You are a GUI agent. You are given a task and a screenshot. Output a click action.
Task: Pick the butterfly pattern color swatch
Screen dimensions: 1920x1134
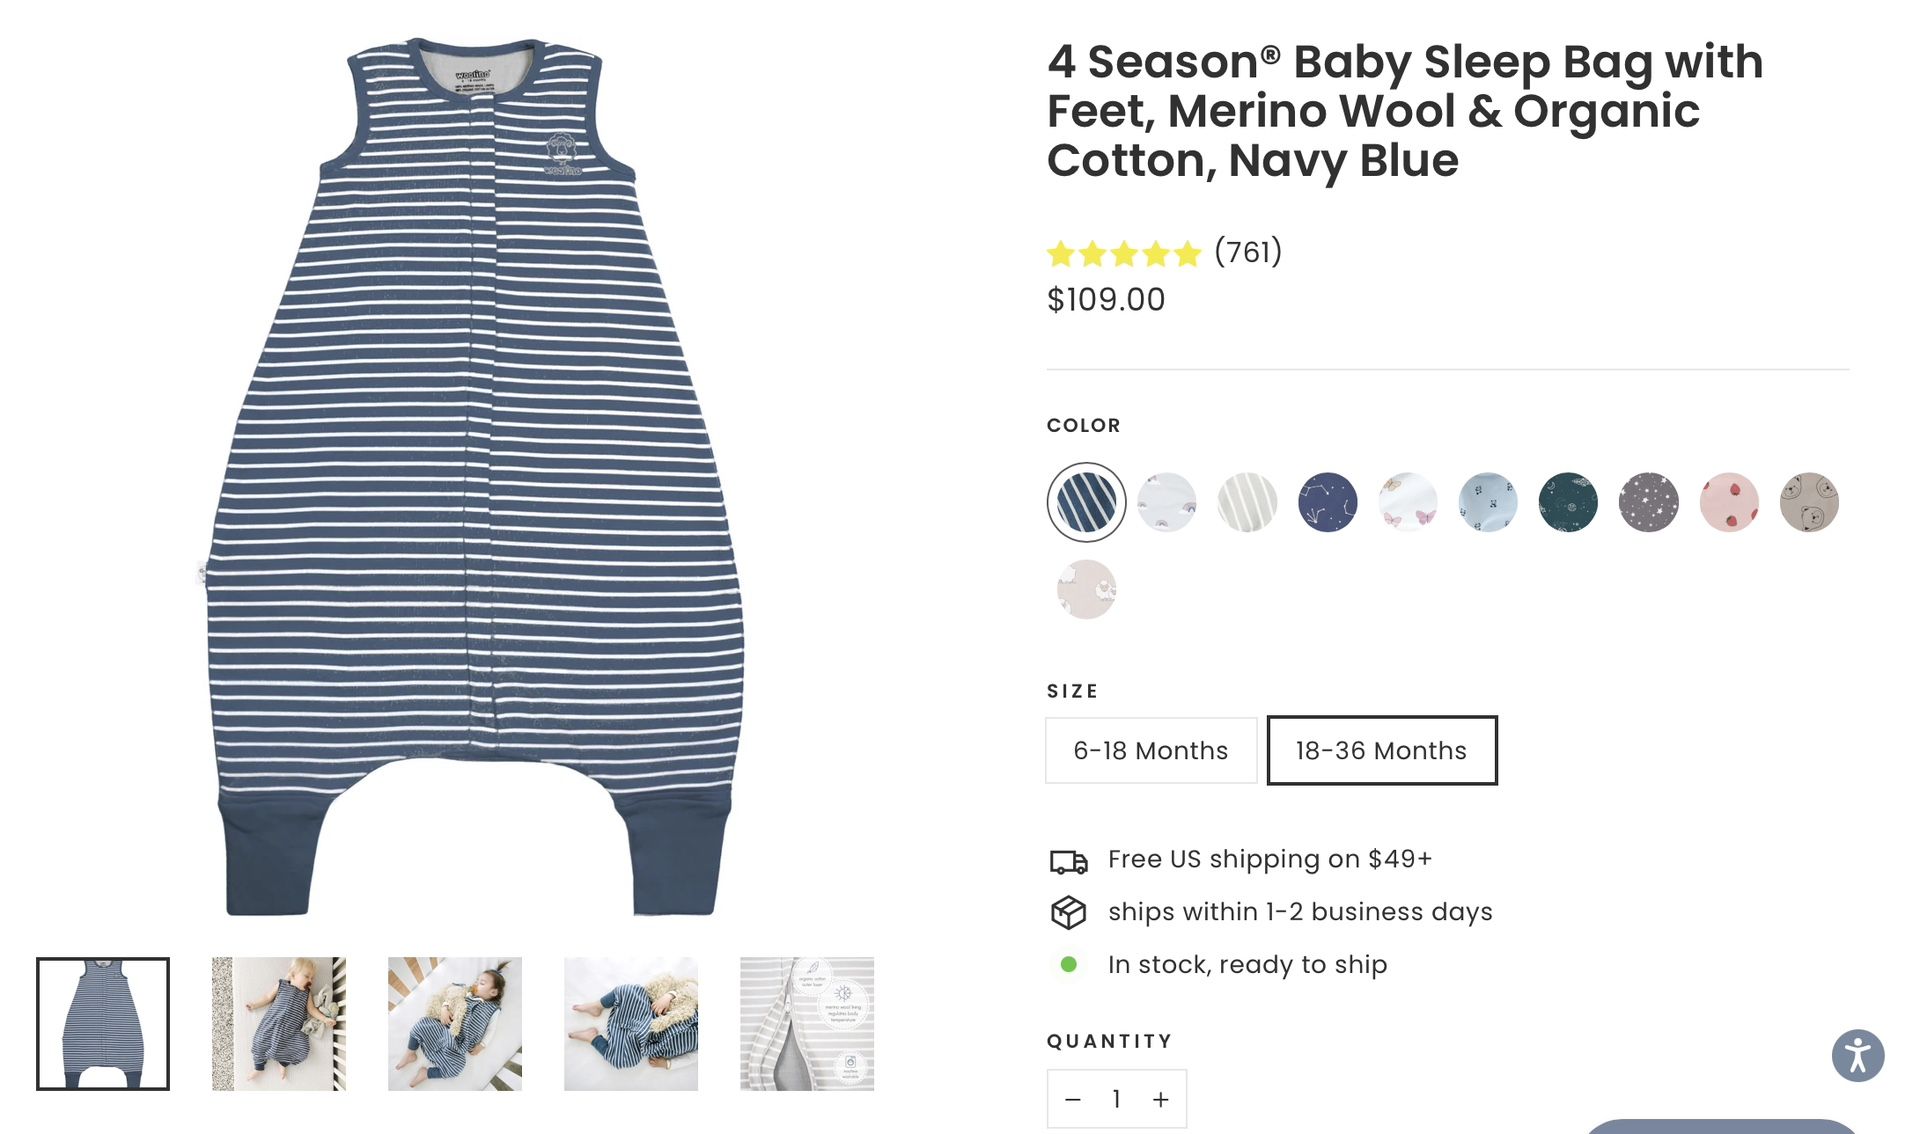pyautogui.click(x=1407, y=502)
